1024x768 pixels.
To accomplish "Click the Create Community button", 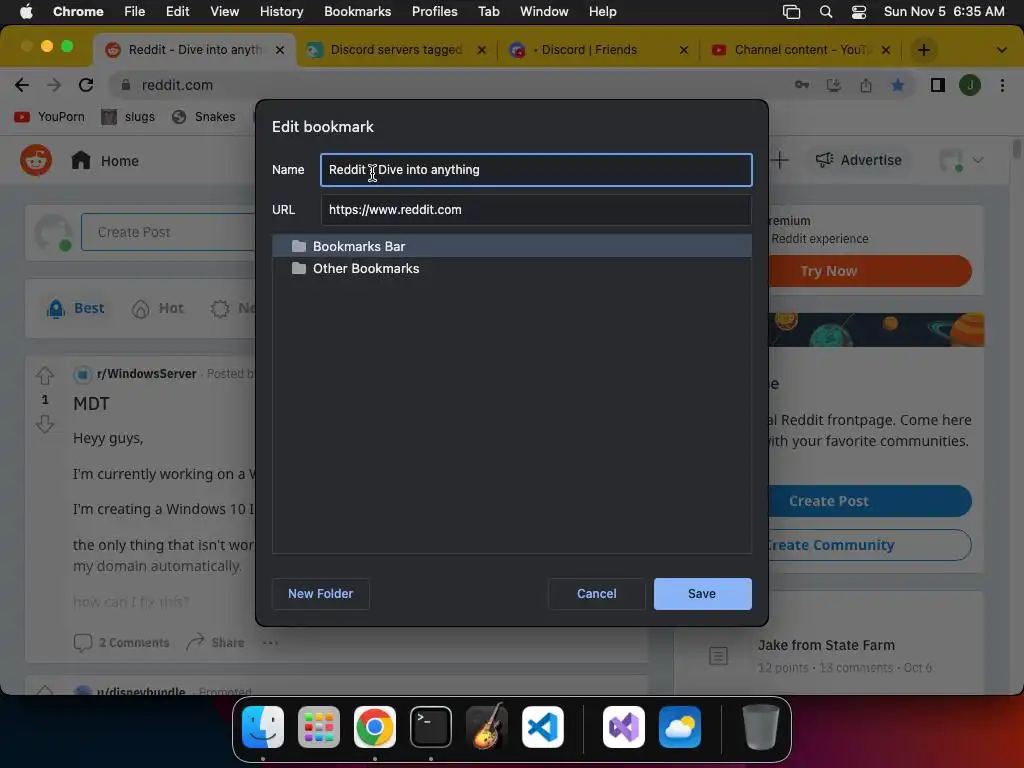I will pos(871,545).
